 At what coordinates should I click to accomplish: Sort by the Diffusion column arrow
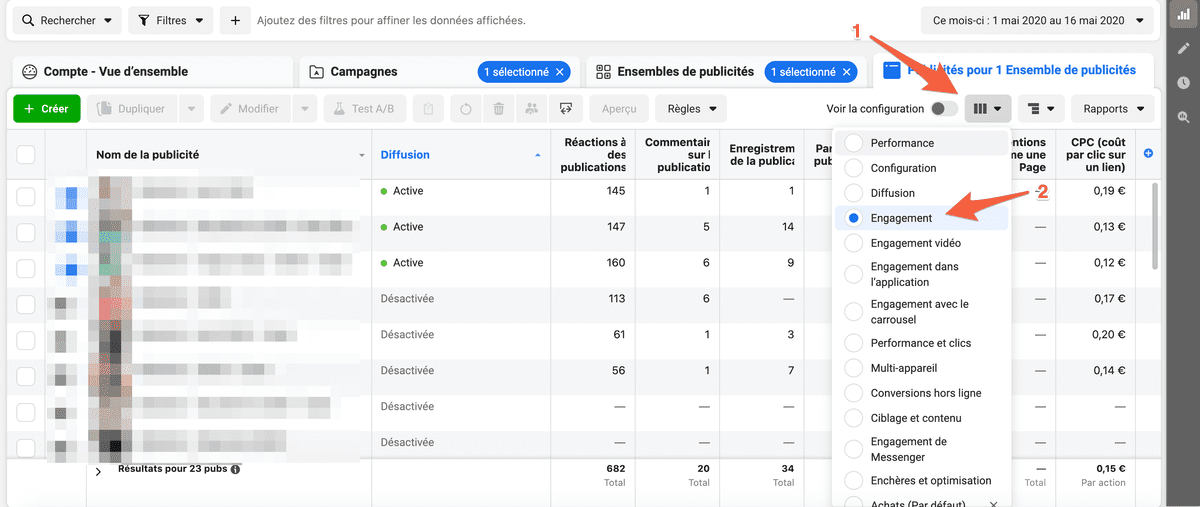point(538,155)
